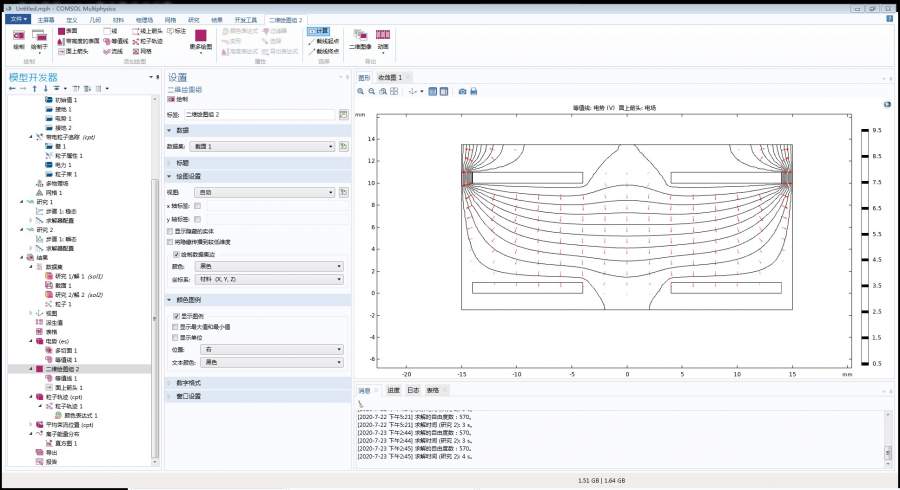Open the 日志 log tab
The image size is (900, 490).
point(413,390)
